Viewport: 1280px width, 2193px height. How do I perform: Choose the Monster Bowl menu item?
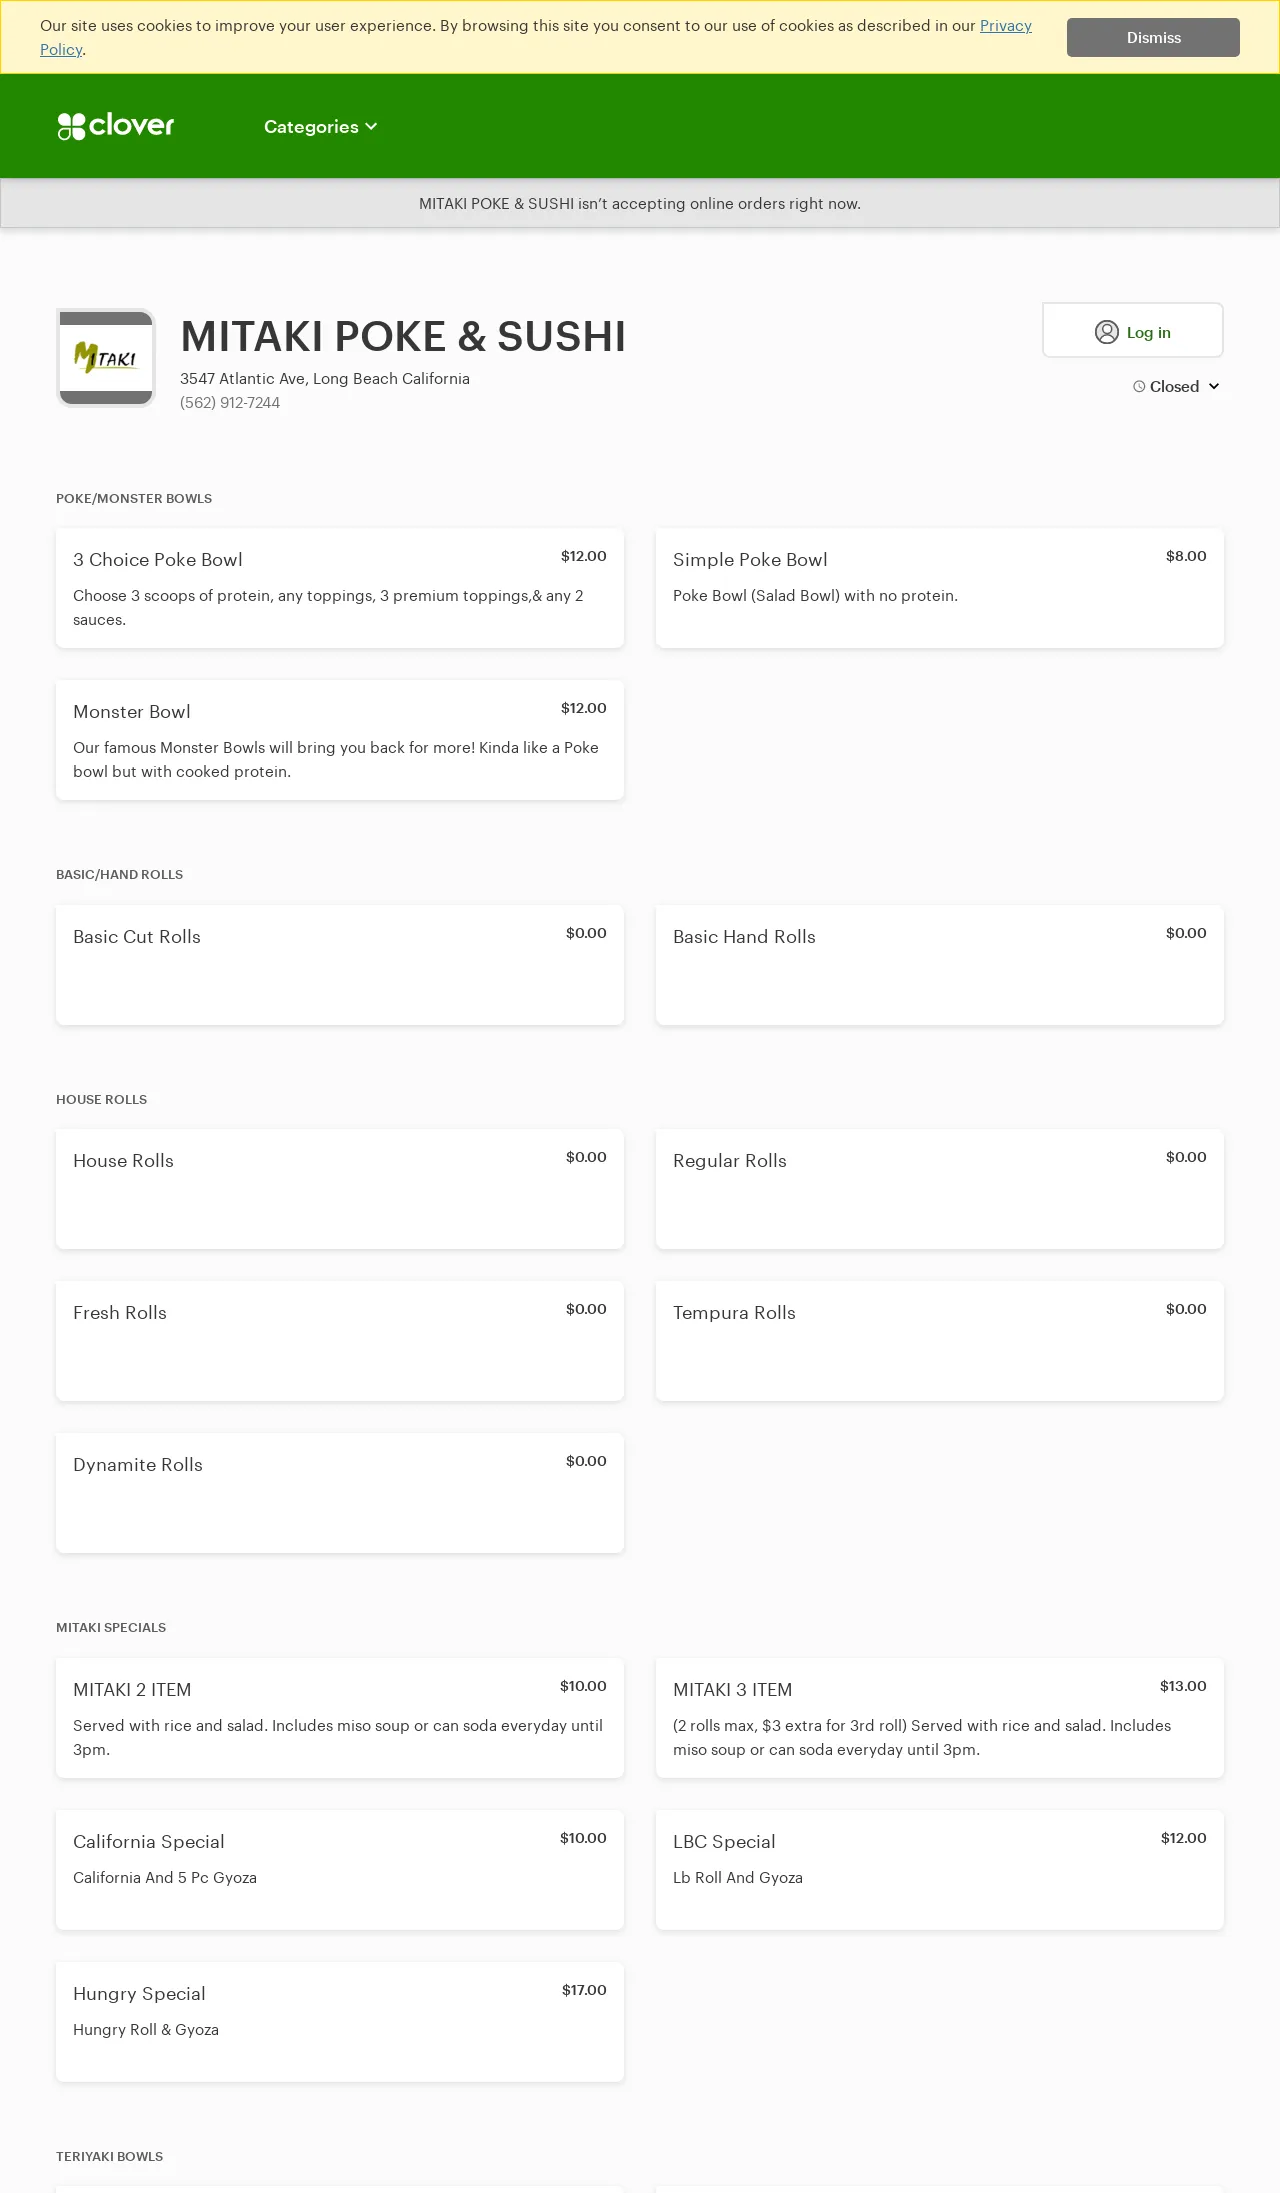340,740
